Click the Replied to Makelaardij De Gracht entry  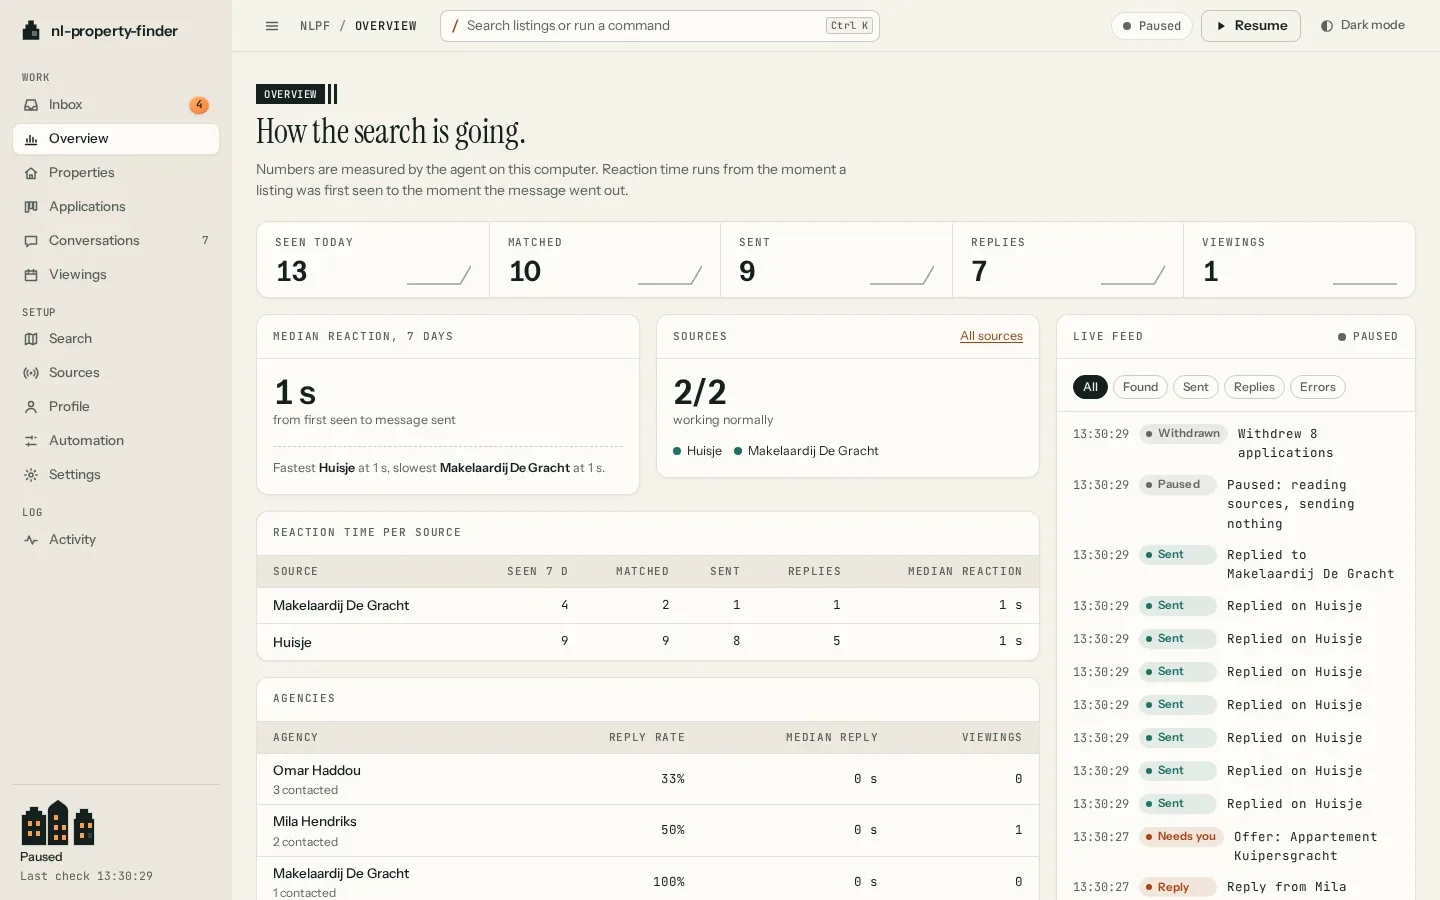(1236, 564)
